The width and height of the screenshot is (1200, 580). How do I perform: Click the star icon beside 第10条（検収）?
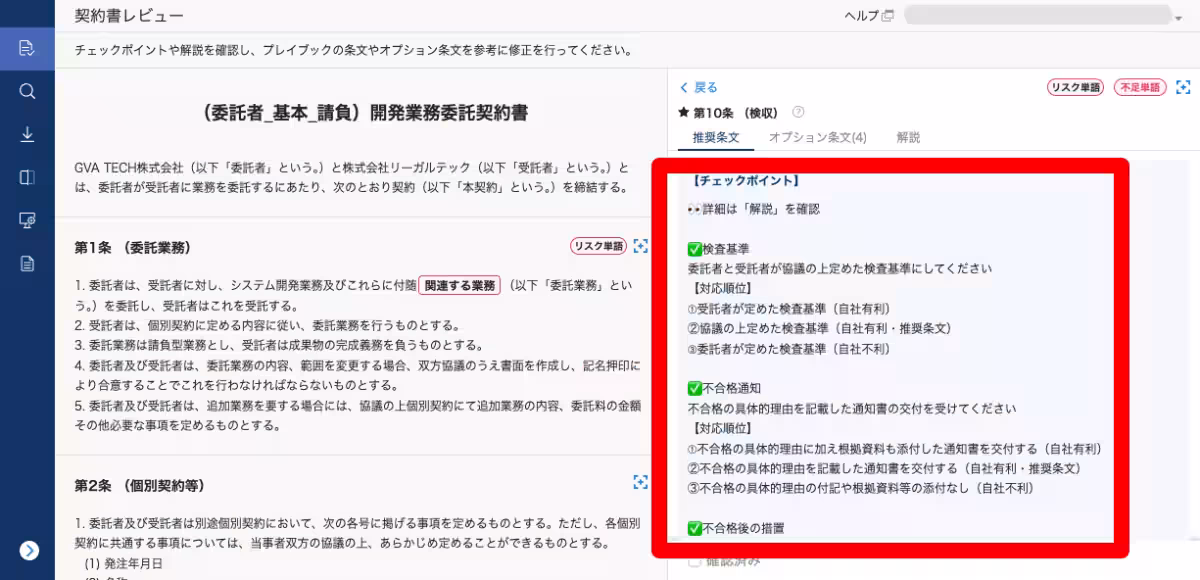[x=685, y=111]
